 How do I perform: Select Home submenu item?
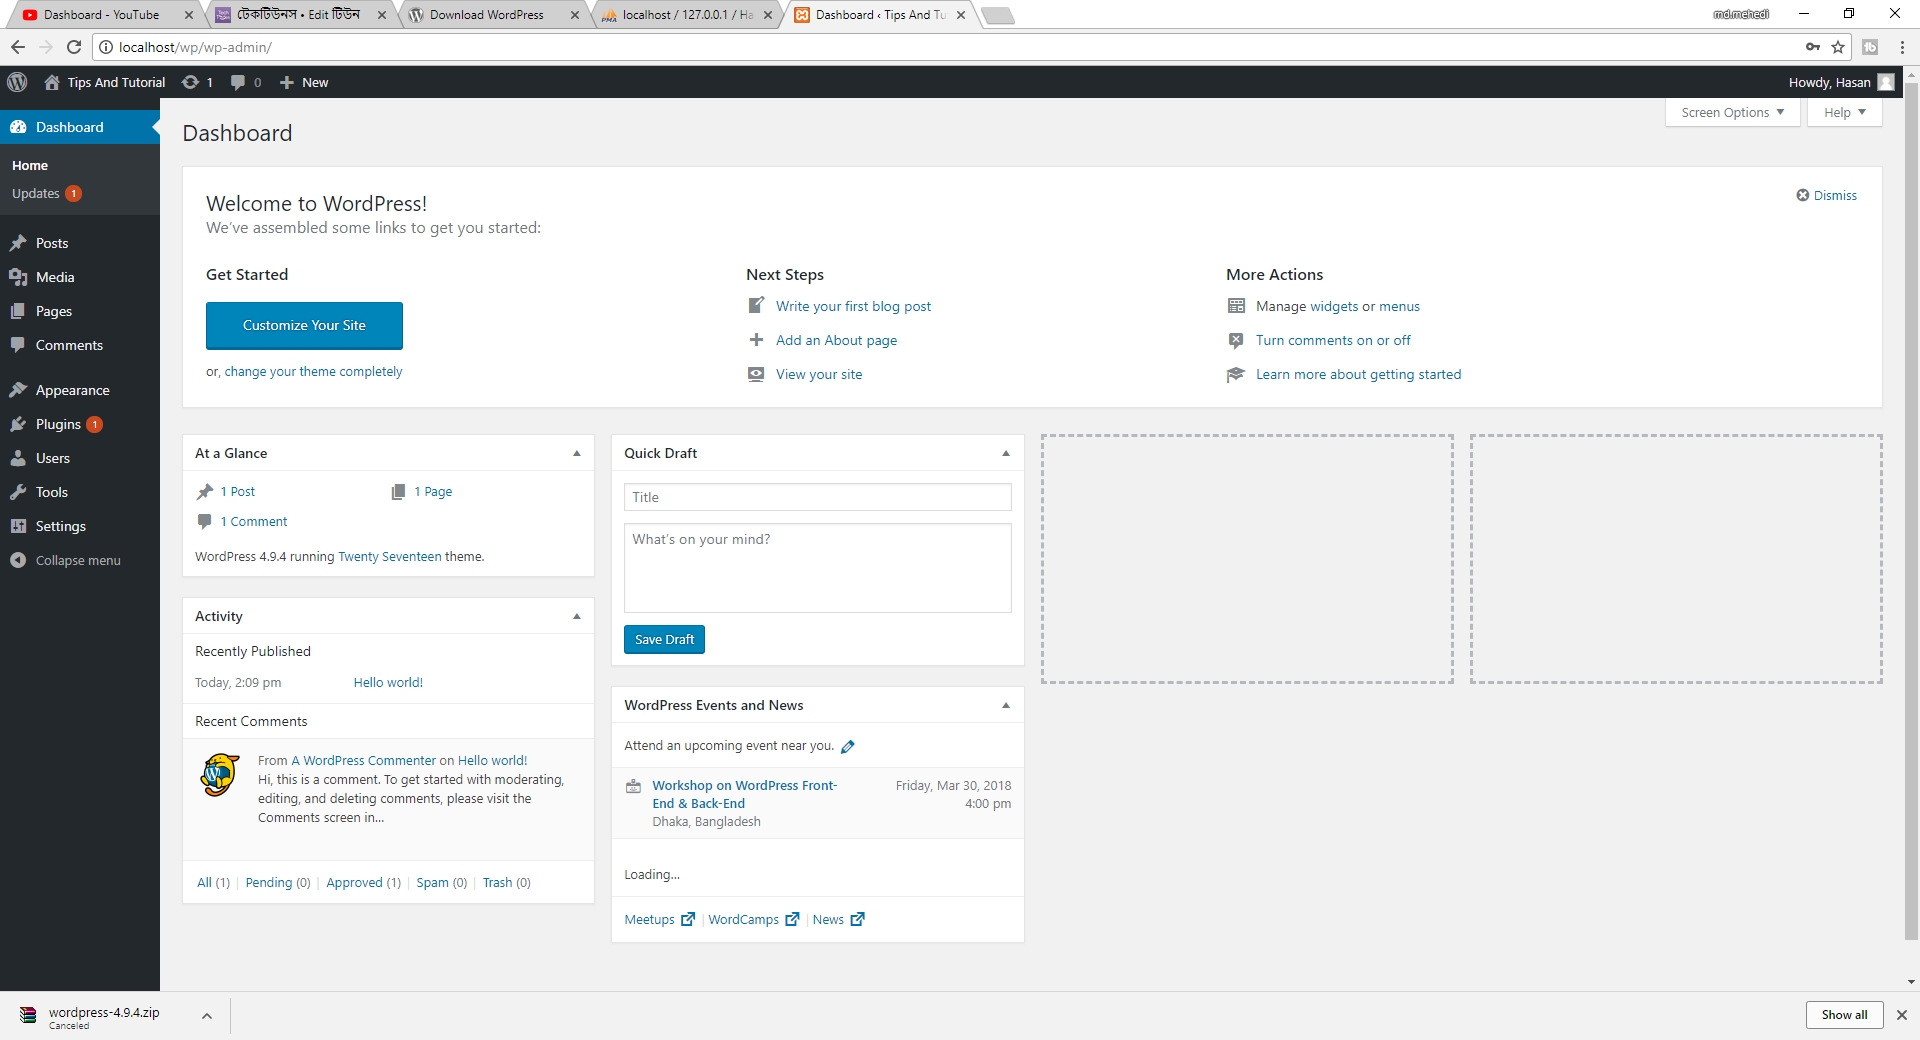click(x=30, y=165)
